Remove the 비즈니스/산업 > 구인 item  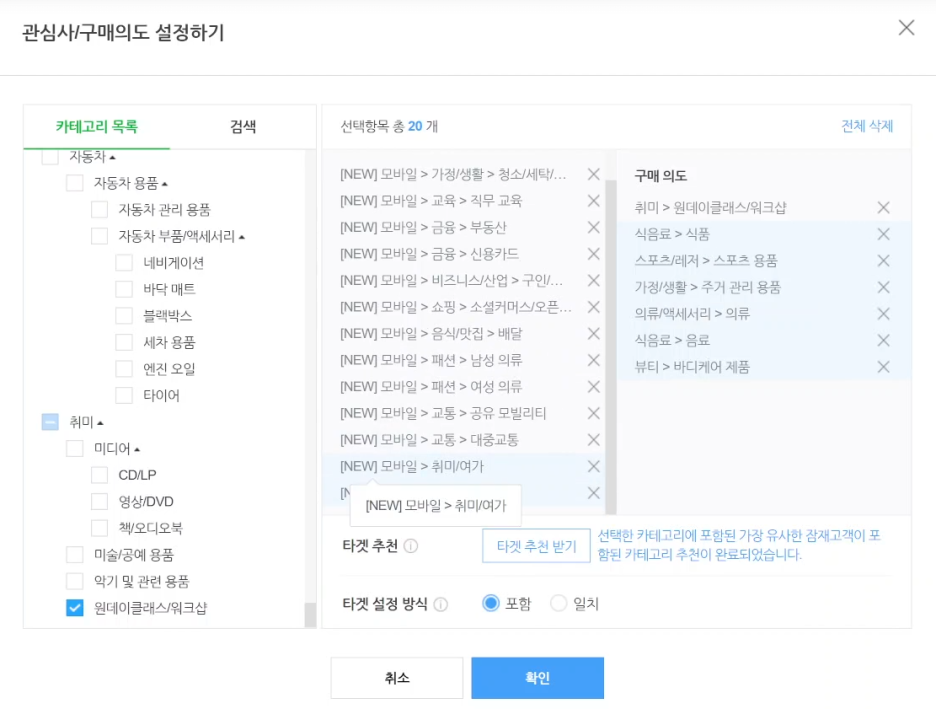tap(593, 280)
